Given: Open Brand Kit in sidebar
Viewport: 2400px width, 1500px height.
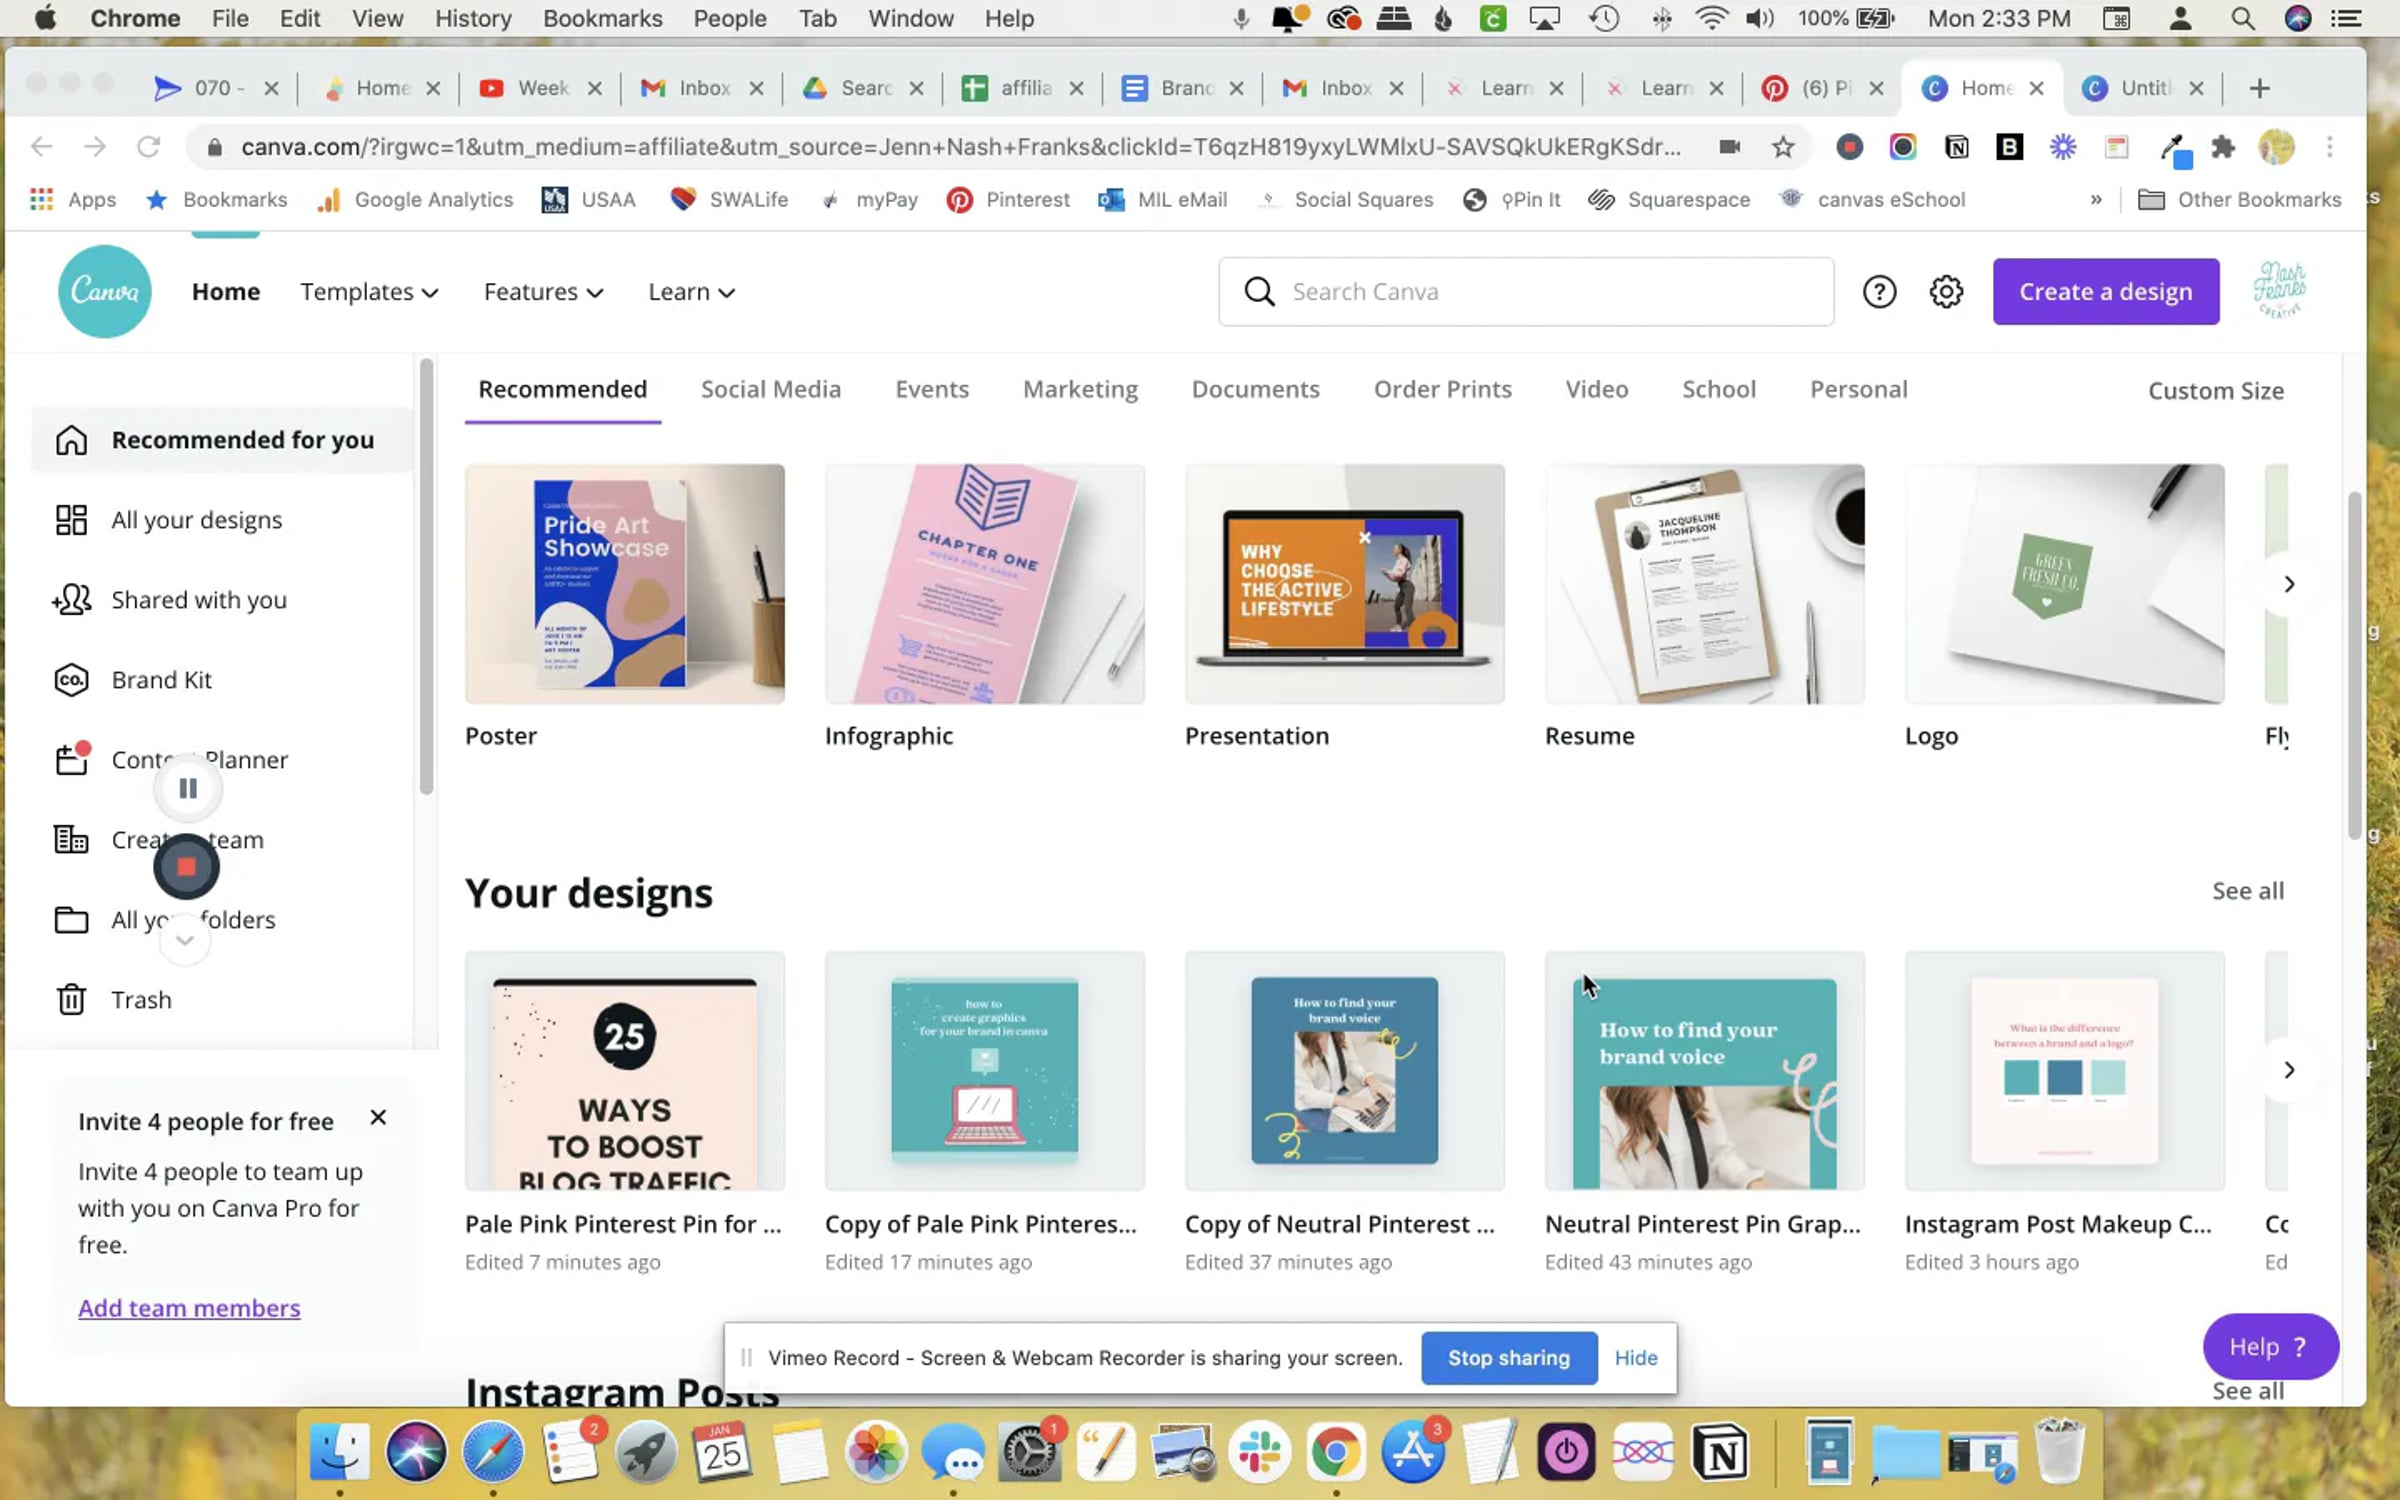Looking at the screenshot, I should [161, 679].
